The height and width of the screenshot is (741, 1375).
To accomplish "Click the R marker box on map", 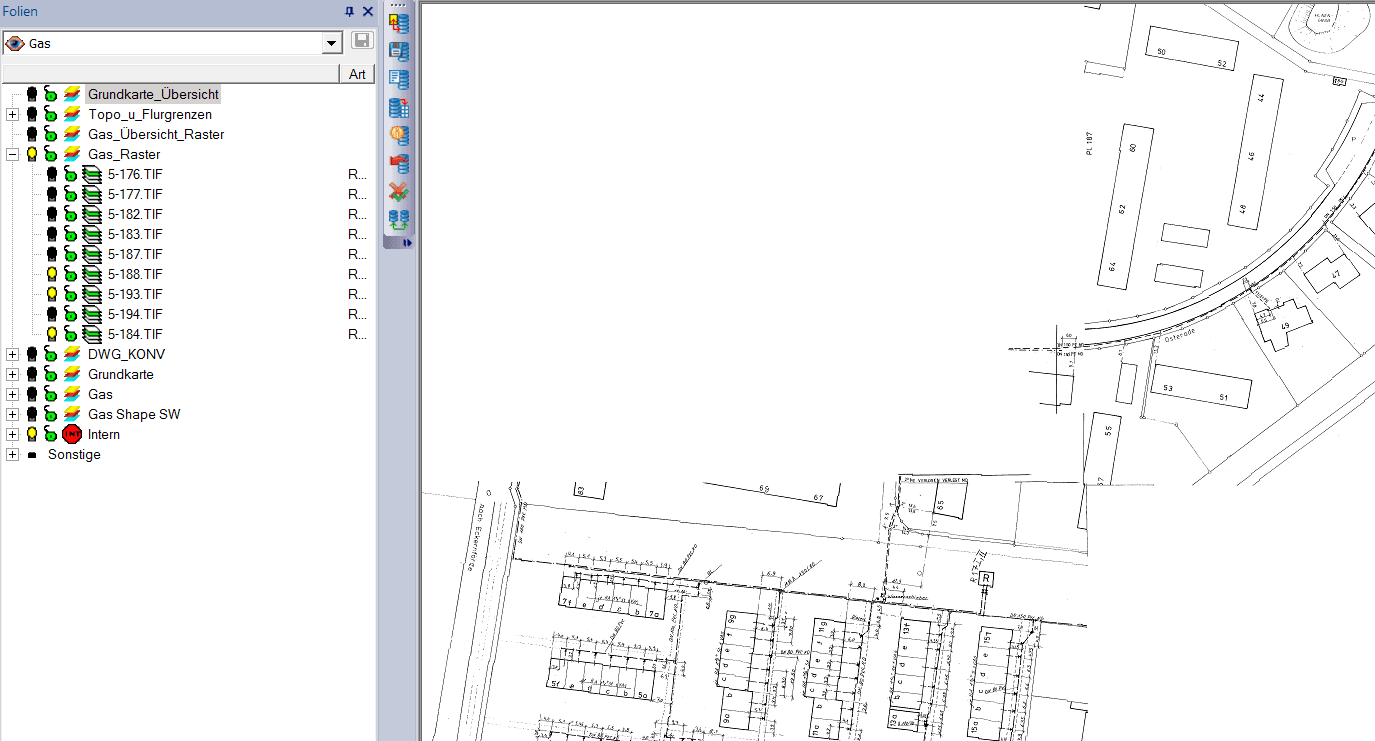I will coord(986,579).
